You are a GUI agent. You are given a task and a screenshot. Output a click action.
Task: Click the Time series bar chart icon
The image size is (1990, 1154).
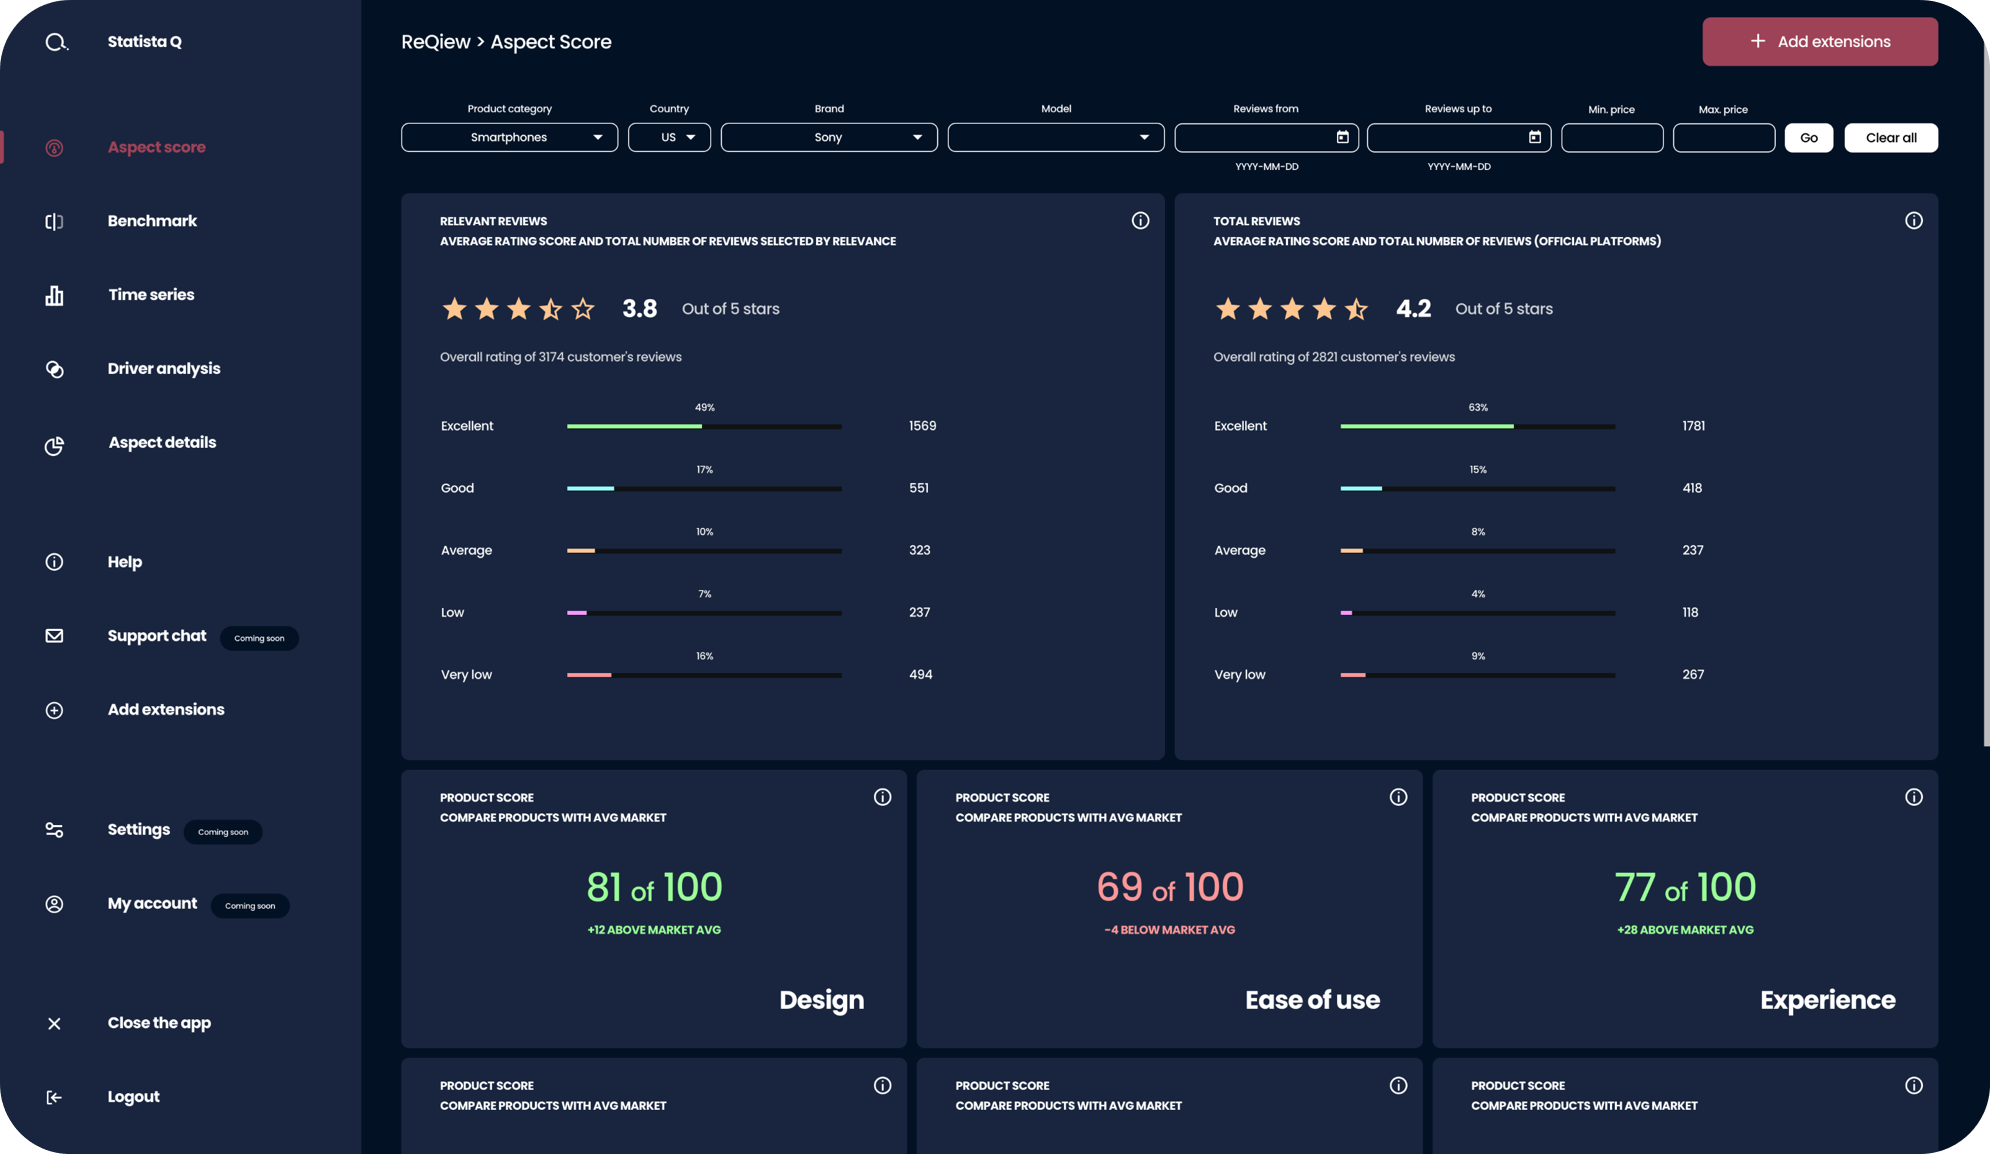click(54, 295)
